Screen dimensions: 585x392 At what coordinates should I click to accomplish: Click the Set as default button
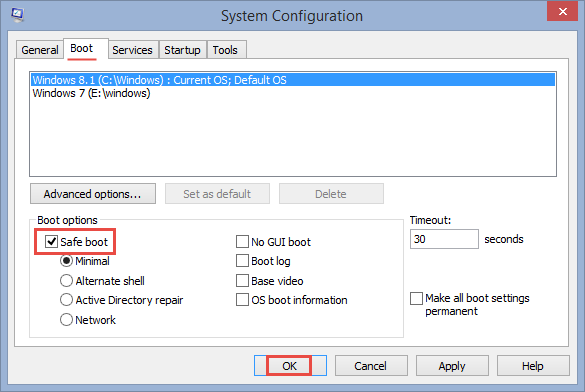pos(217,194)
